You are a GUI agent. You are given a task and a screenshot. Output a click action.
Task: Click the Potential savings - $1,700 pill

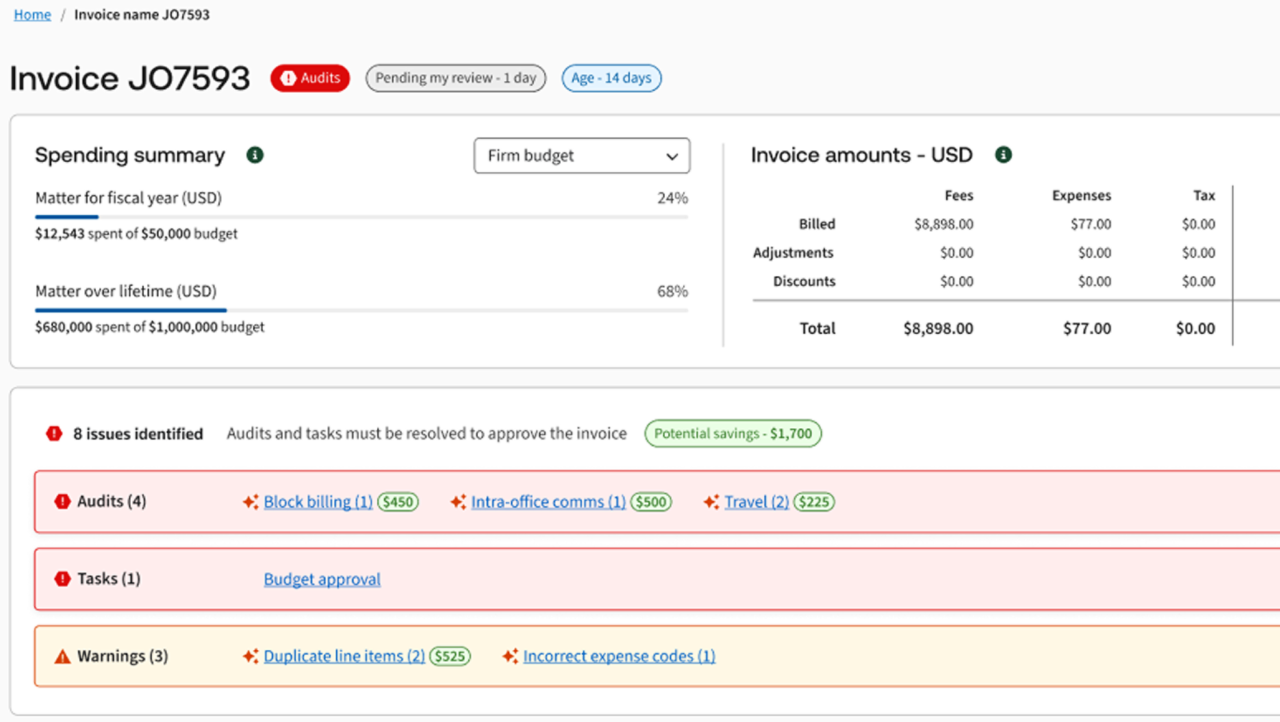point(732,434)
